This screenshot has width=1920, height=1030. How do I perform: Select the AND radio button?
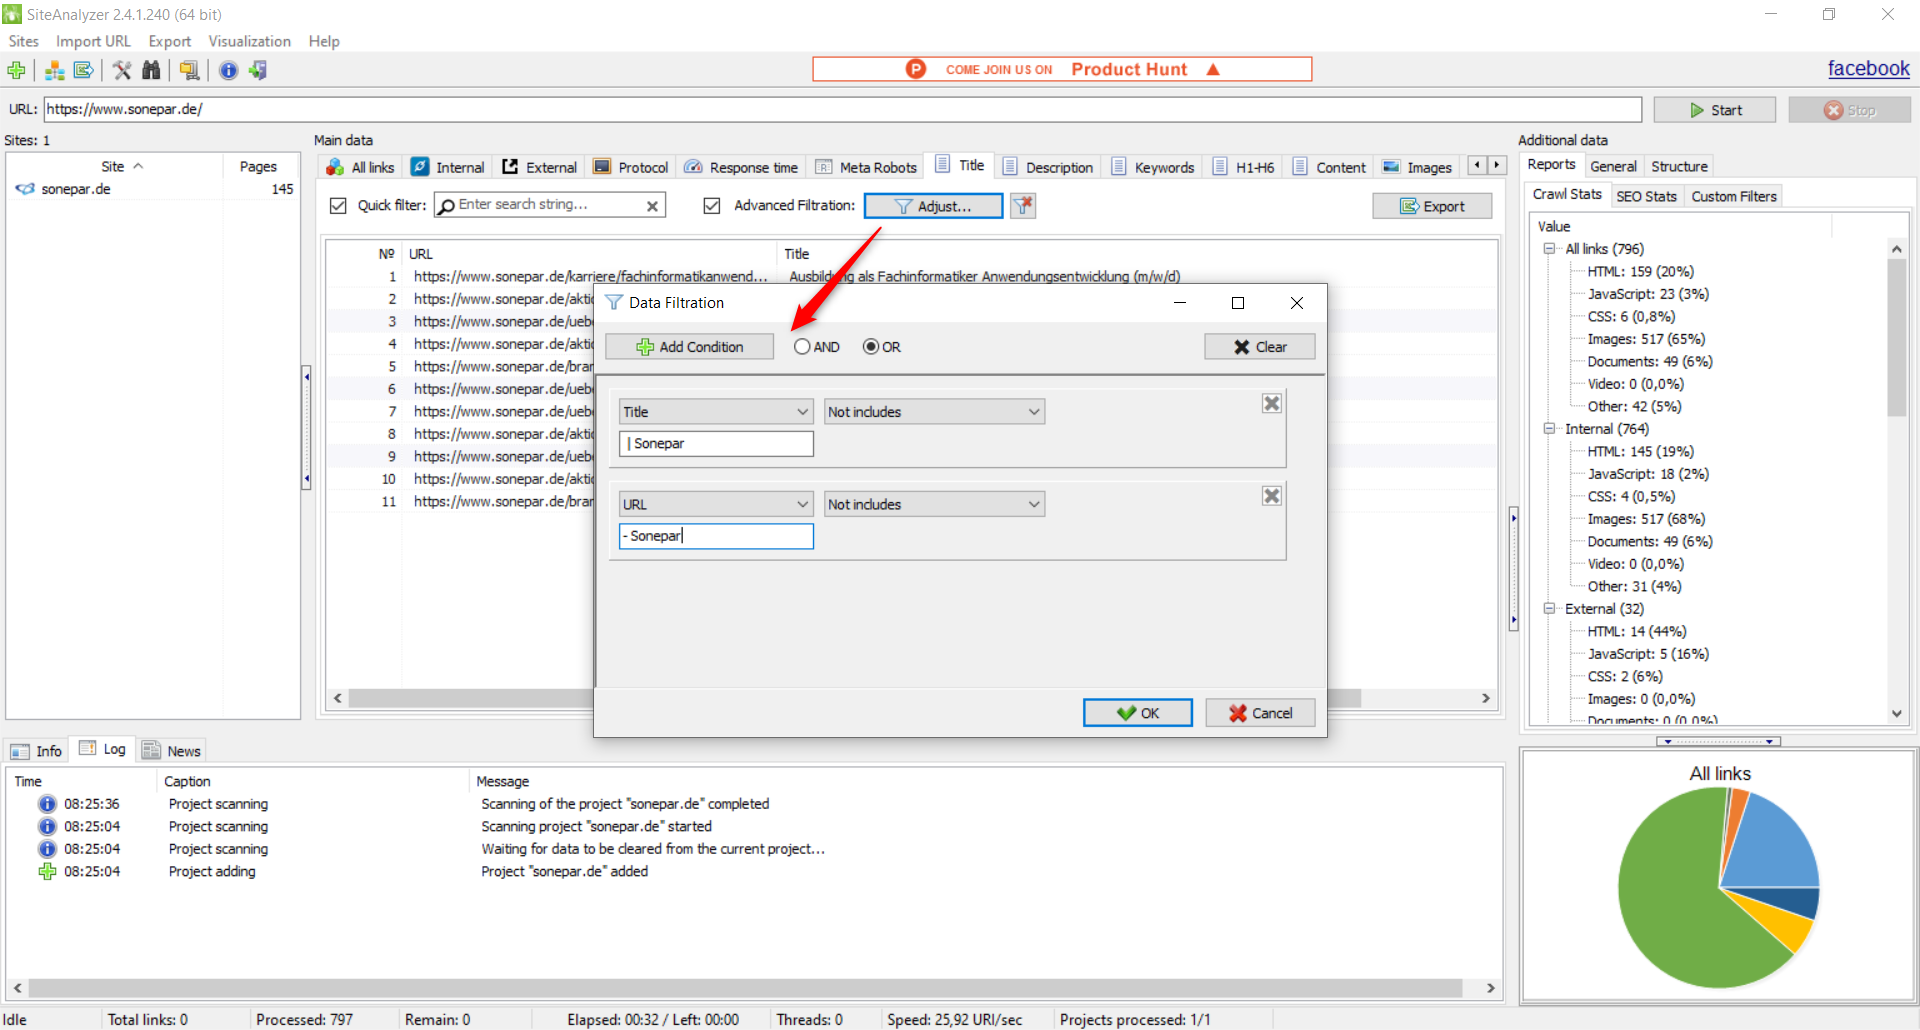tap(802, 347)
